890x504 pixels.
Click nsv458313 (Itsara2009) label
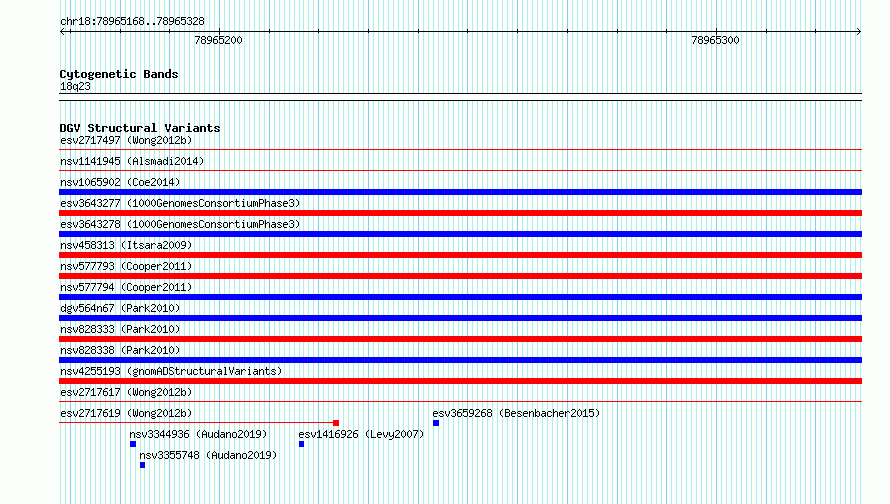(126, 245)
